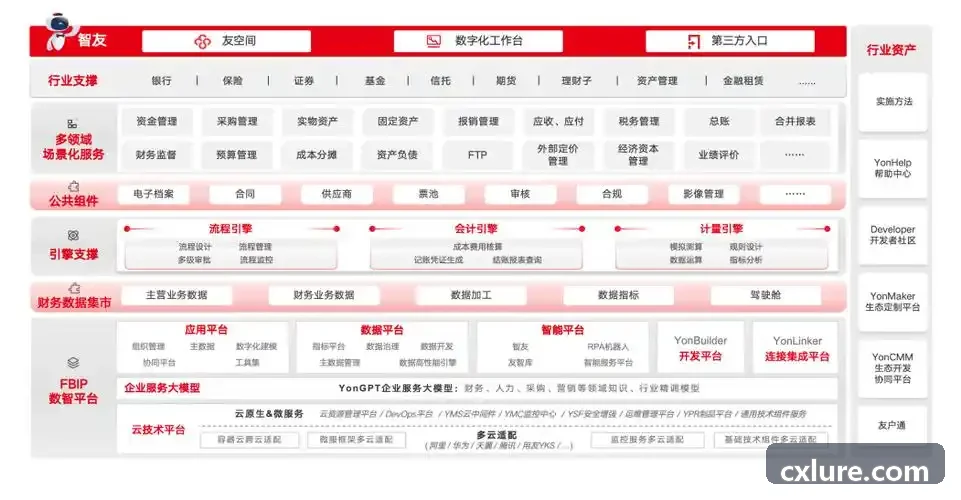The image size is (961, 500).
Task: Click the puzzle icon above 公共组件
Action: click(74, 186)
